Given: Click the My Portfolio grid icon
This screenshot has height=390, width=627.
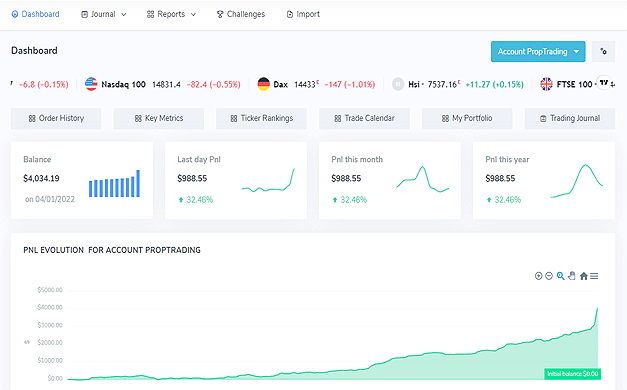Looking at the screenshot, I should pyautogui.click(x=445, y=118).
